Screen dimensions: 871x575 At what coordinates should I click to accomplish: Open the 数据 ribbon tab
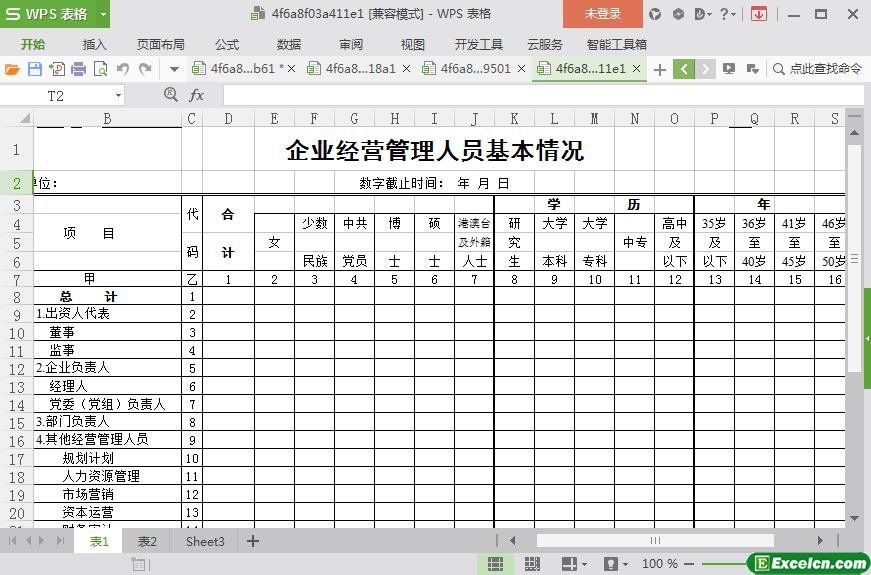click(x=289, y=44)
